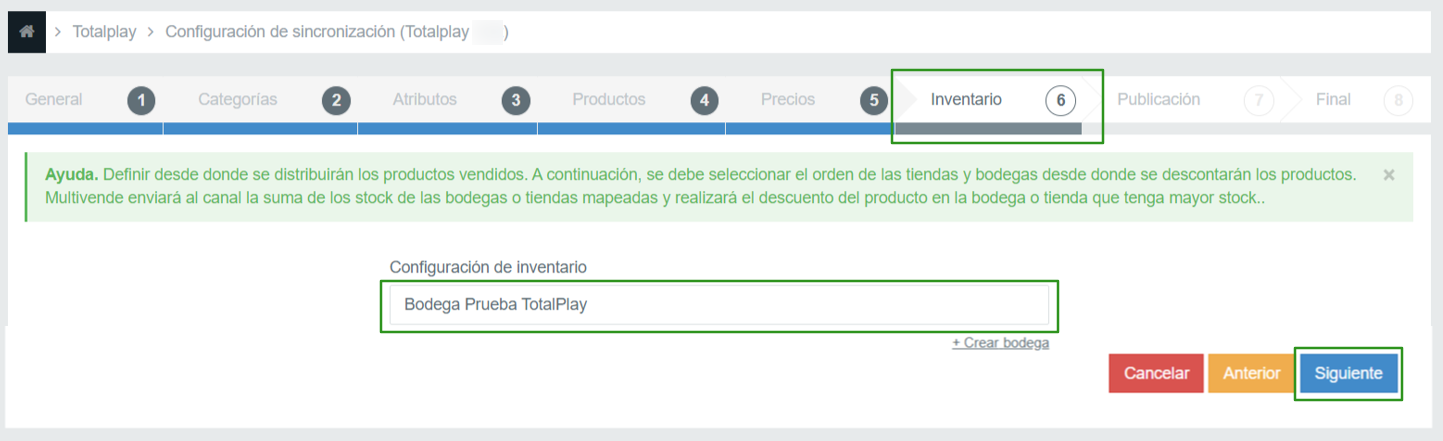Proceed with the Siguiente button
1443x441 pixels.
coord(1348,373)
